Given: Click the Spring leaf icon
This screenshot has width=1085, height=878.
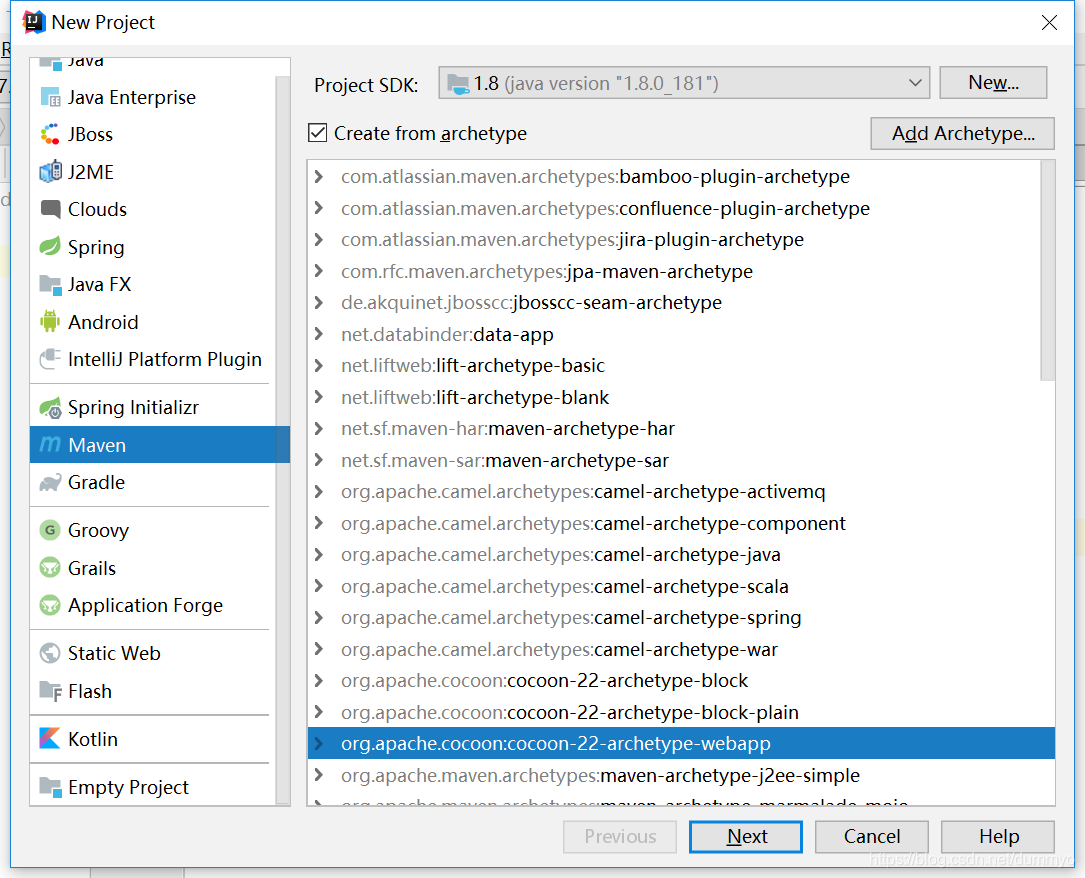Looking at the screenshot, I should click(x=51, y=246).
